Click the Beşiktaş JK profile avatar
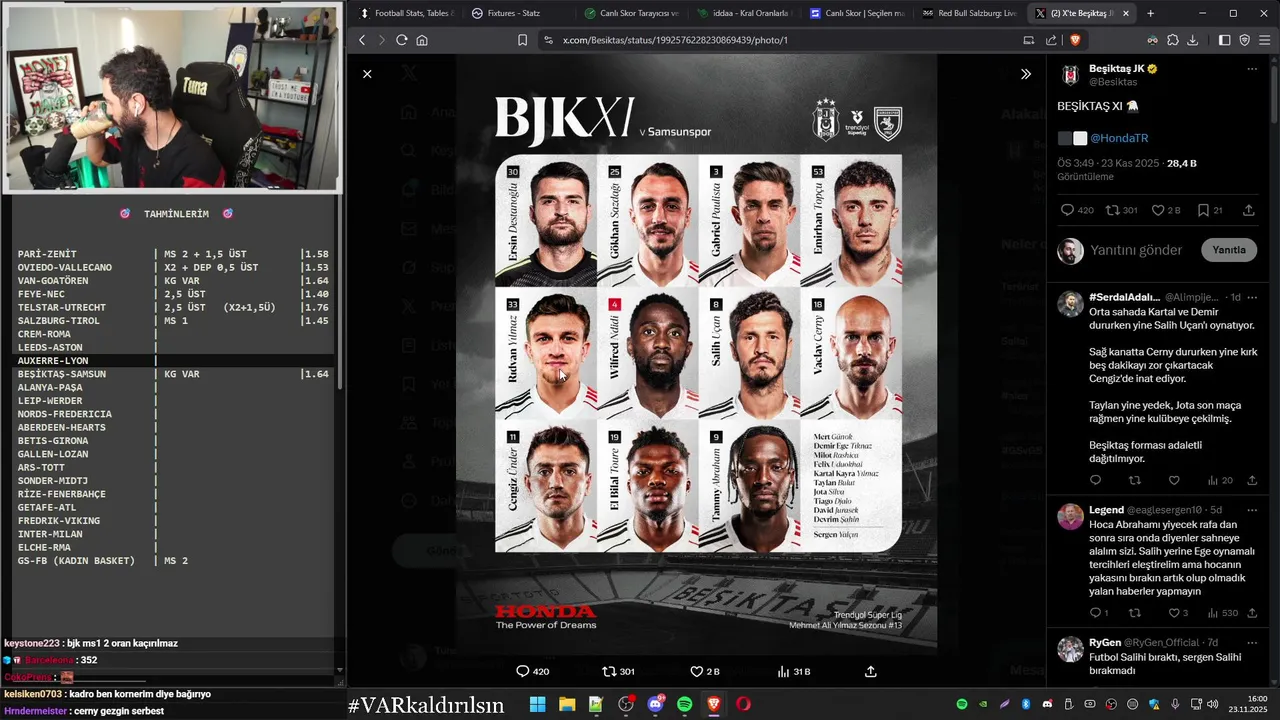Screen dimensions: 1280x720 (1070, 75)
